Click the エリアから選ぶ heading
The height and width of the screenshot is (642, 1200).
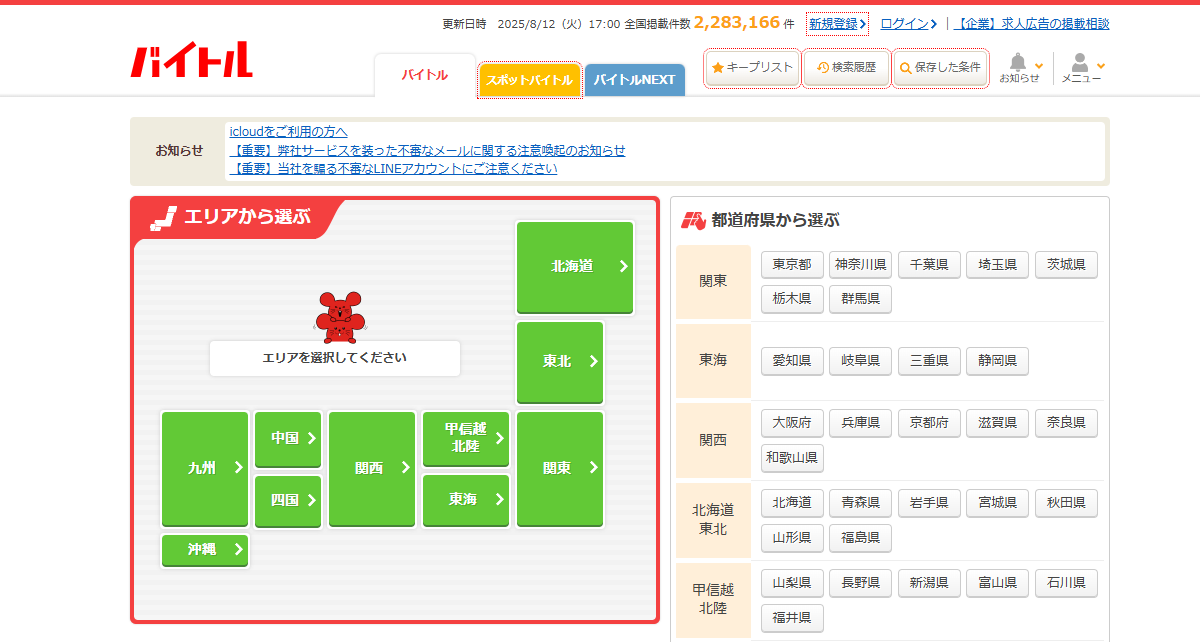[x=247, y=216]
